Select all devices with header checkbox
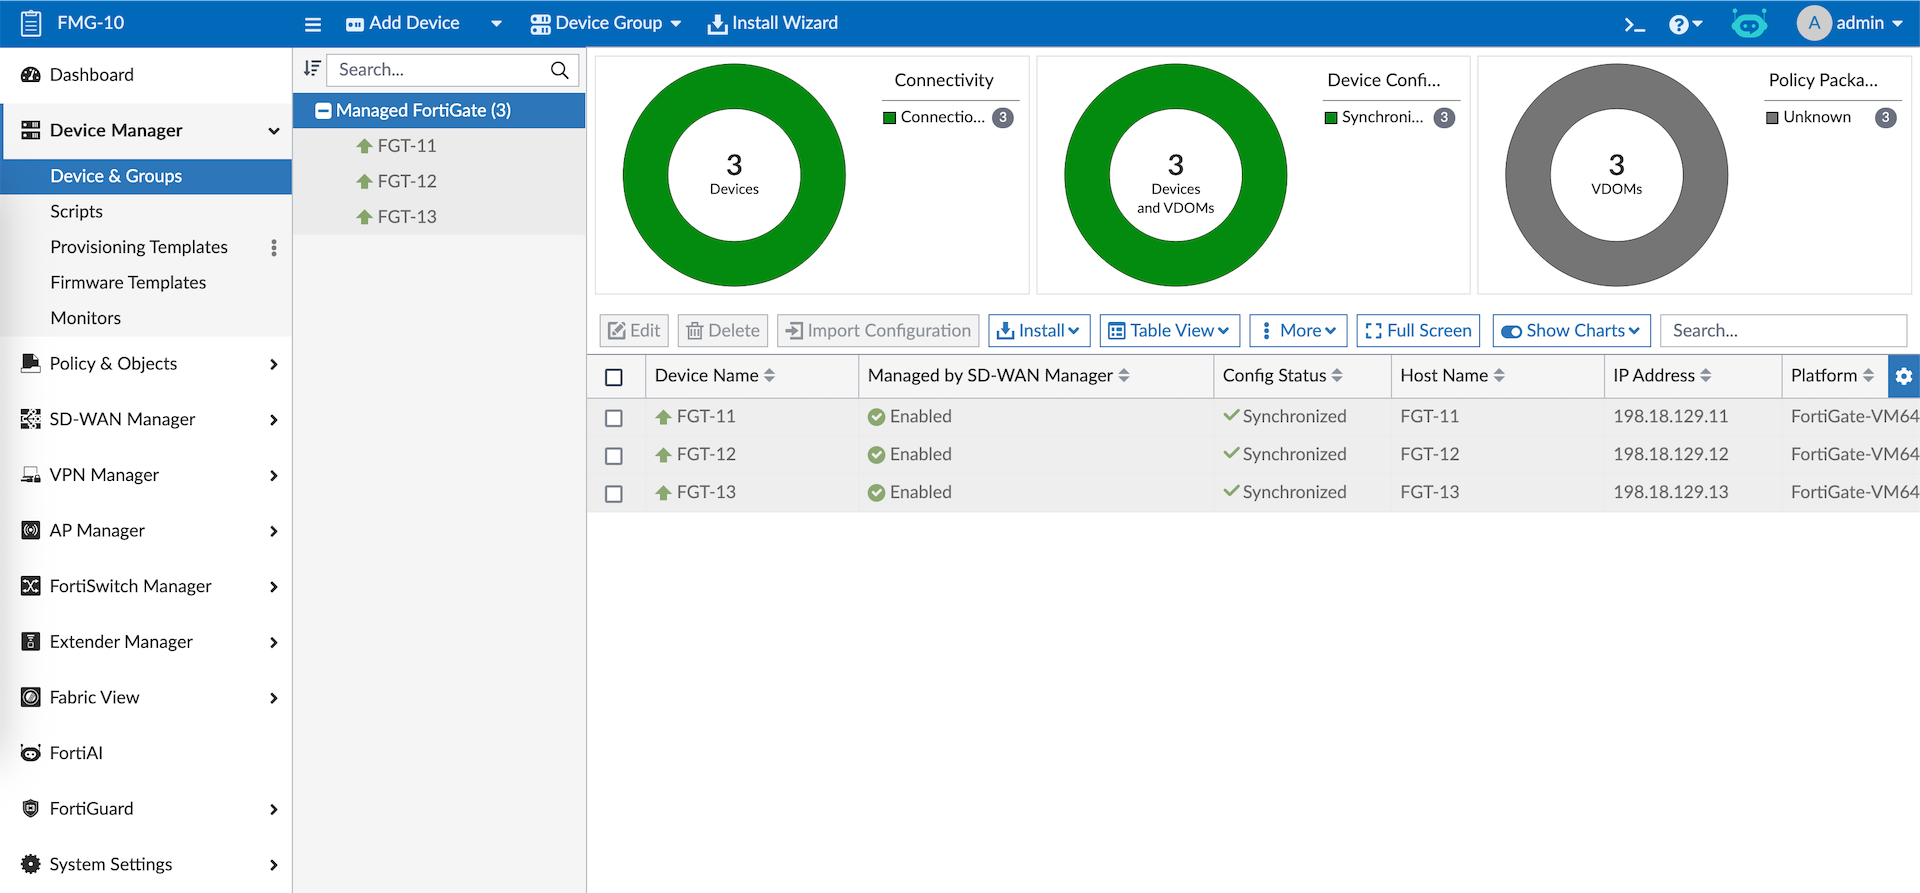This screenshot has height=893, width=1920. [x=614, y=377]
